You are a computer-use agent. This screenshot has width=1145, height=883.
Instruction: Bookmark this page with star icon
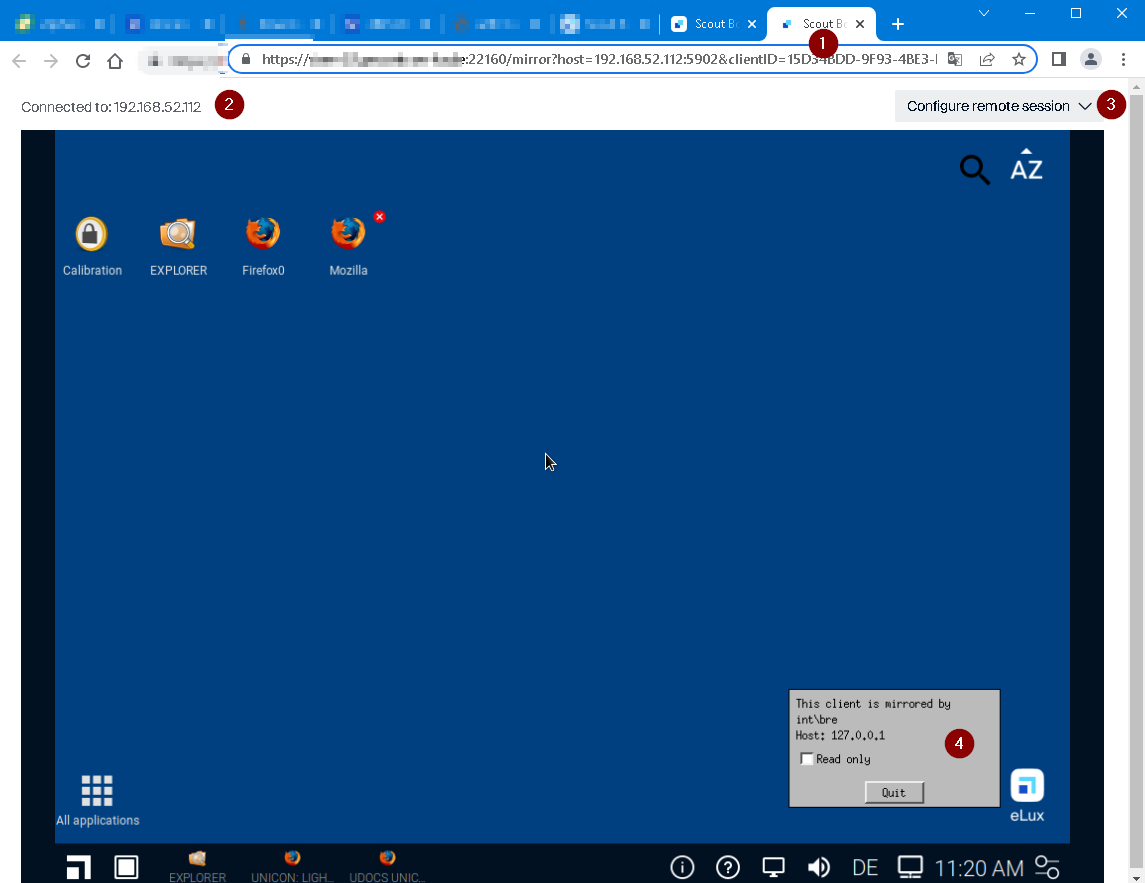coord(1019,60)
